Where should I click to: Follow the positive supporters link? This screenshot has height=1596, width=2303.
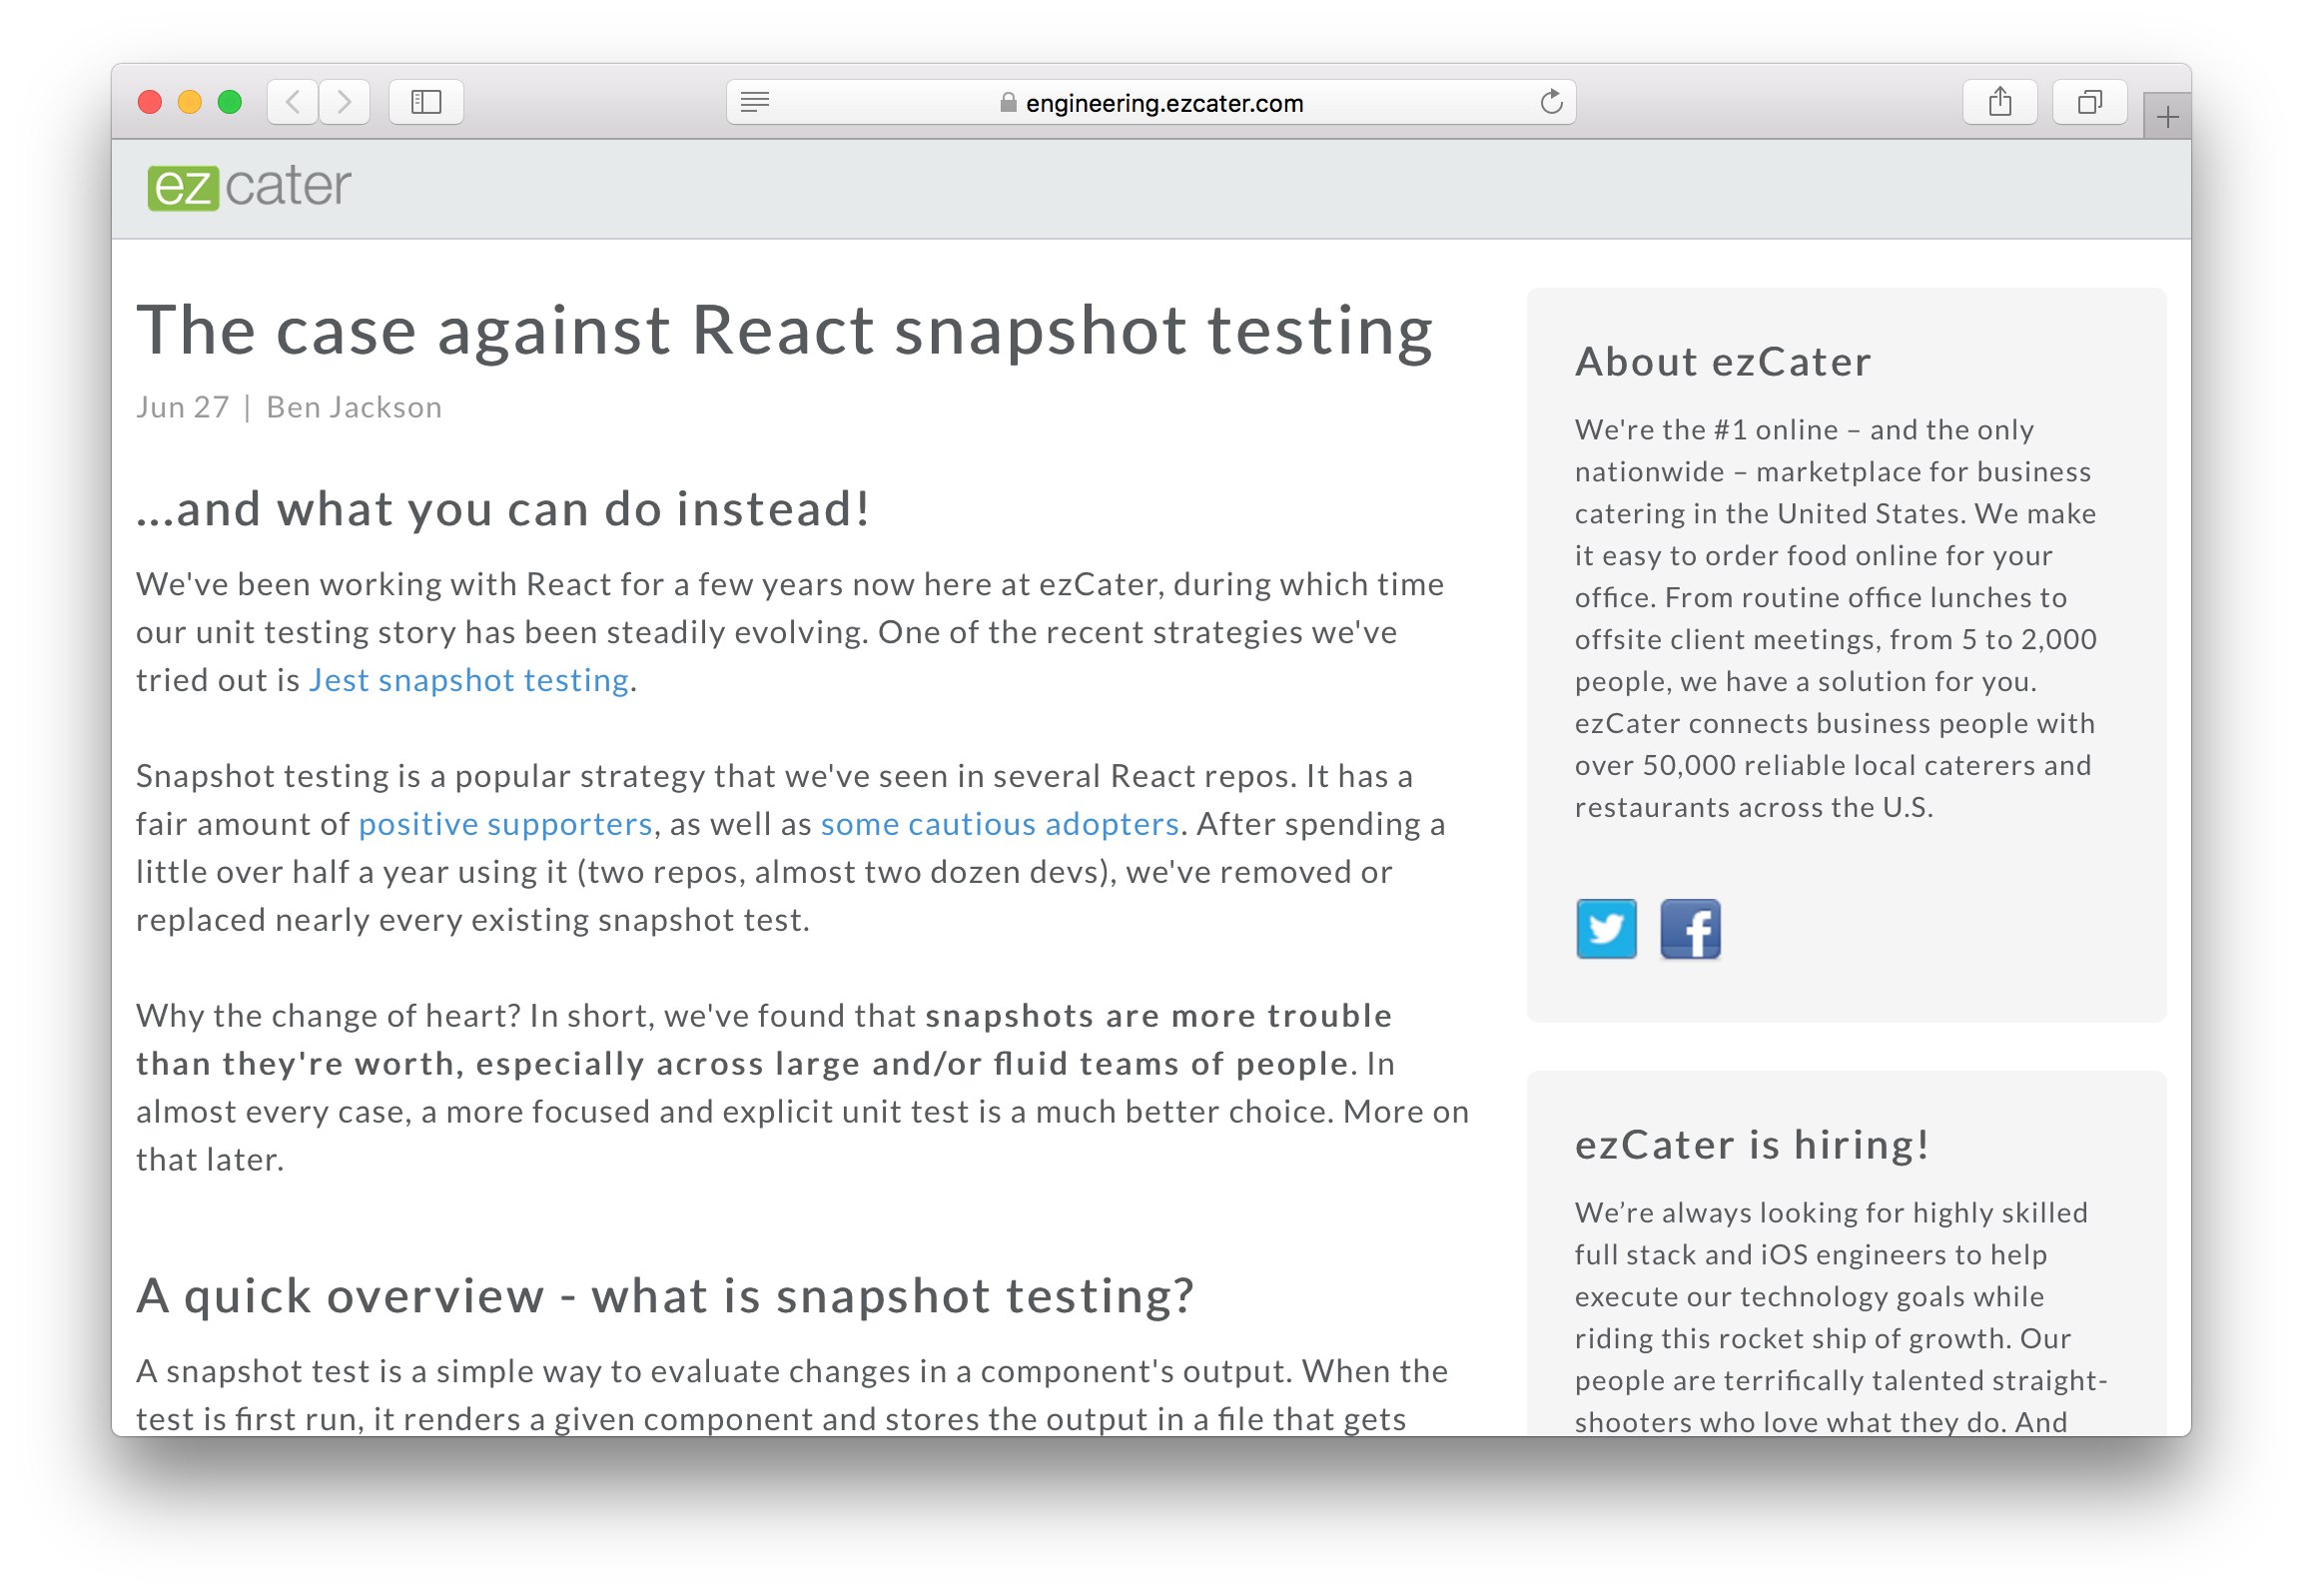(x=505, y=825)
